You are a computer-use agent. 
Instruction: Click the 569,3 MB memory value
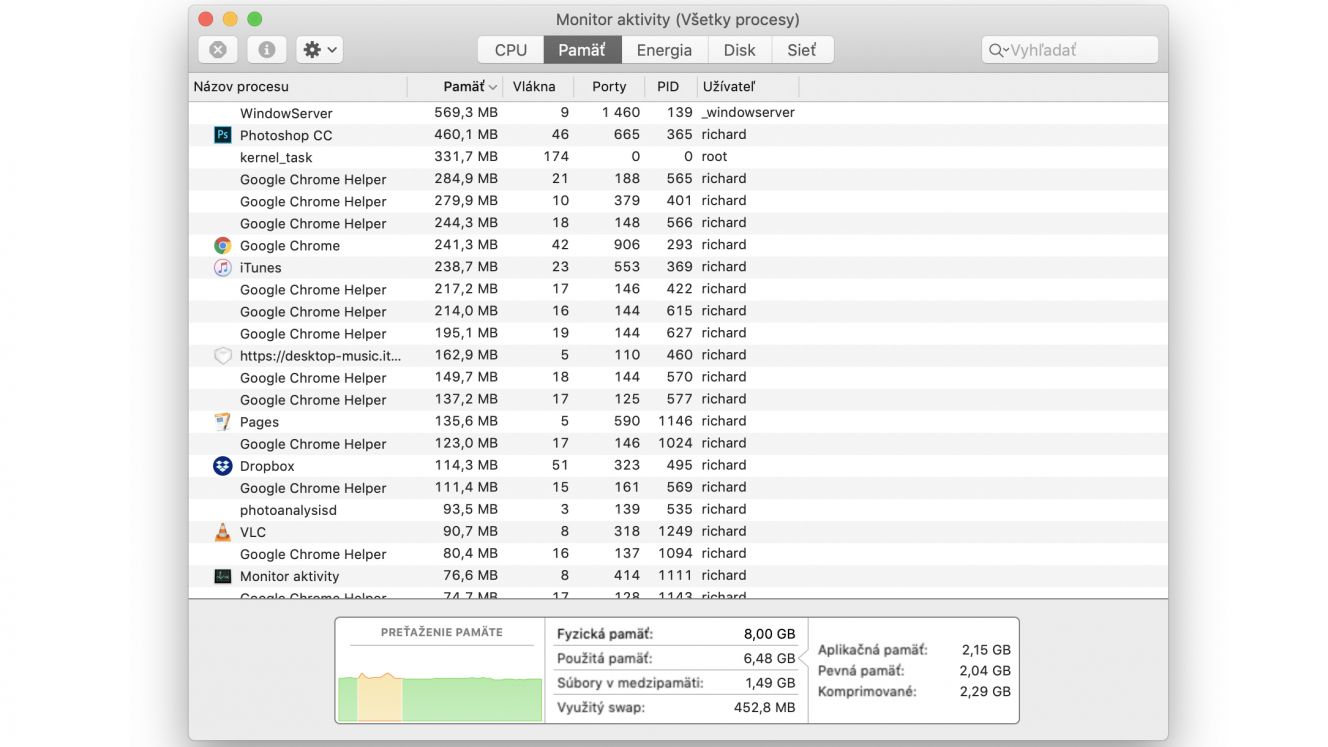pyautogui.click(x=466, y=113)
